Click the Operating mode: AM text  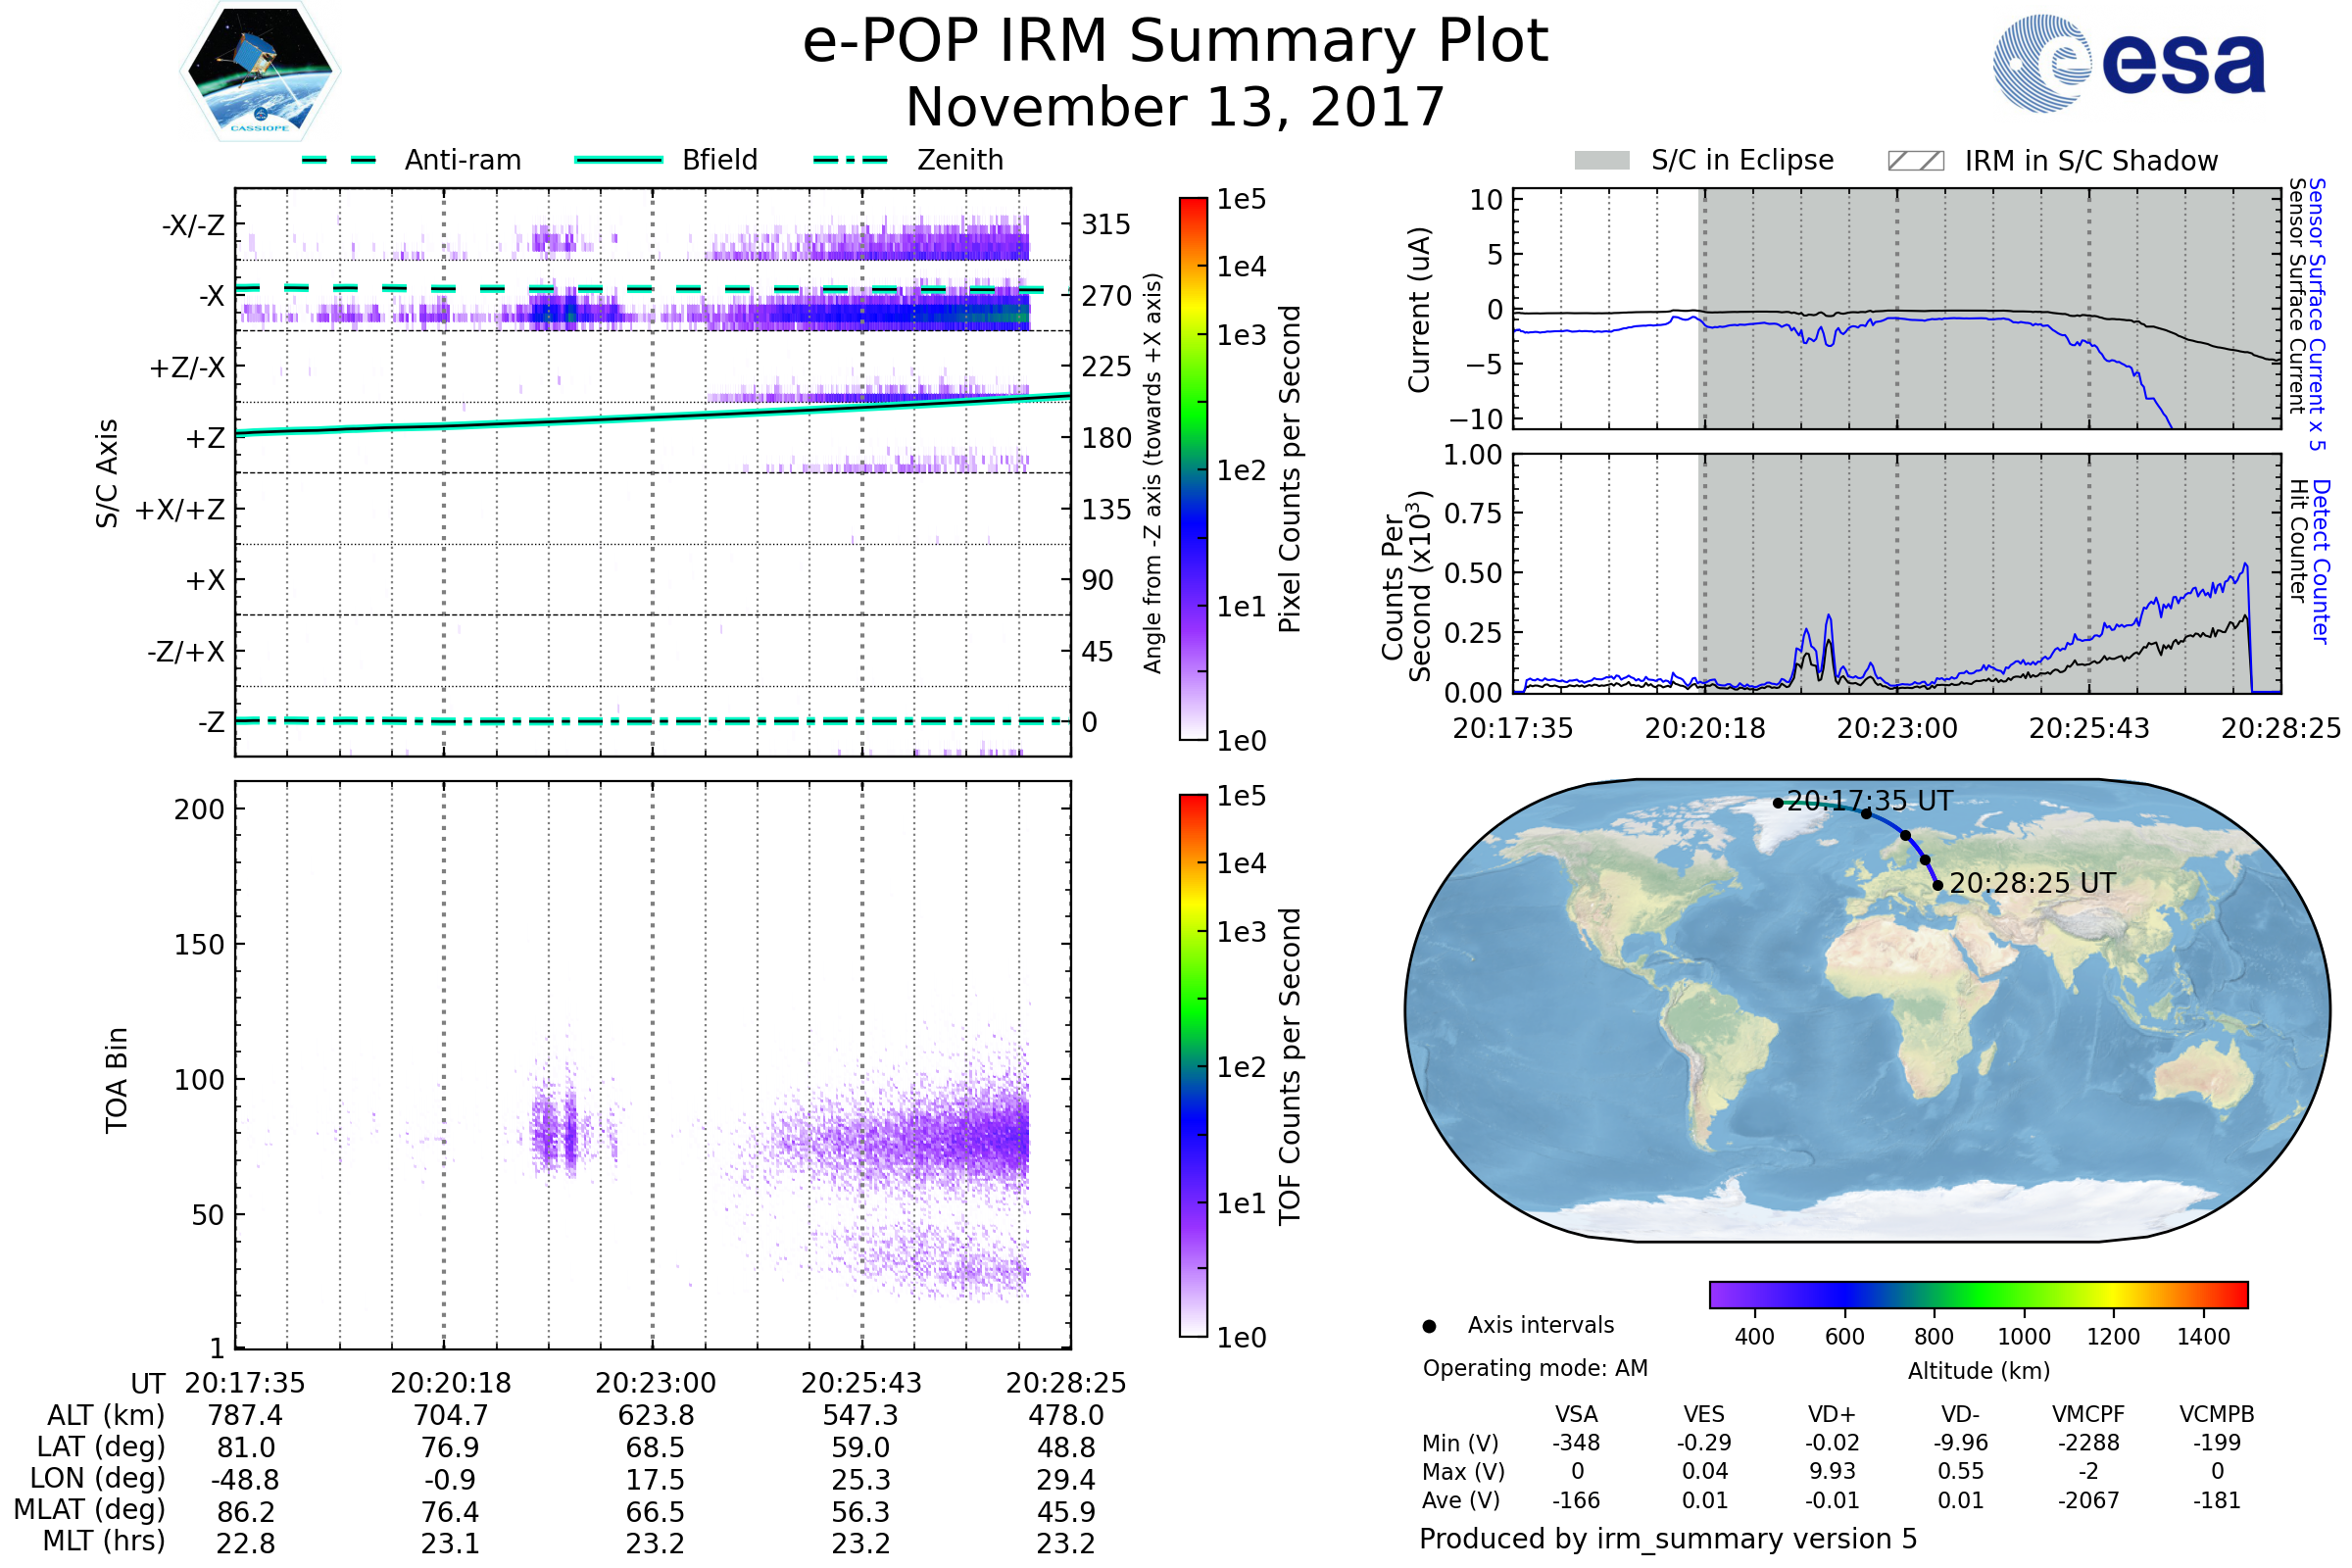coord(1534,1368)
